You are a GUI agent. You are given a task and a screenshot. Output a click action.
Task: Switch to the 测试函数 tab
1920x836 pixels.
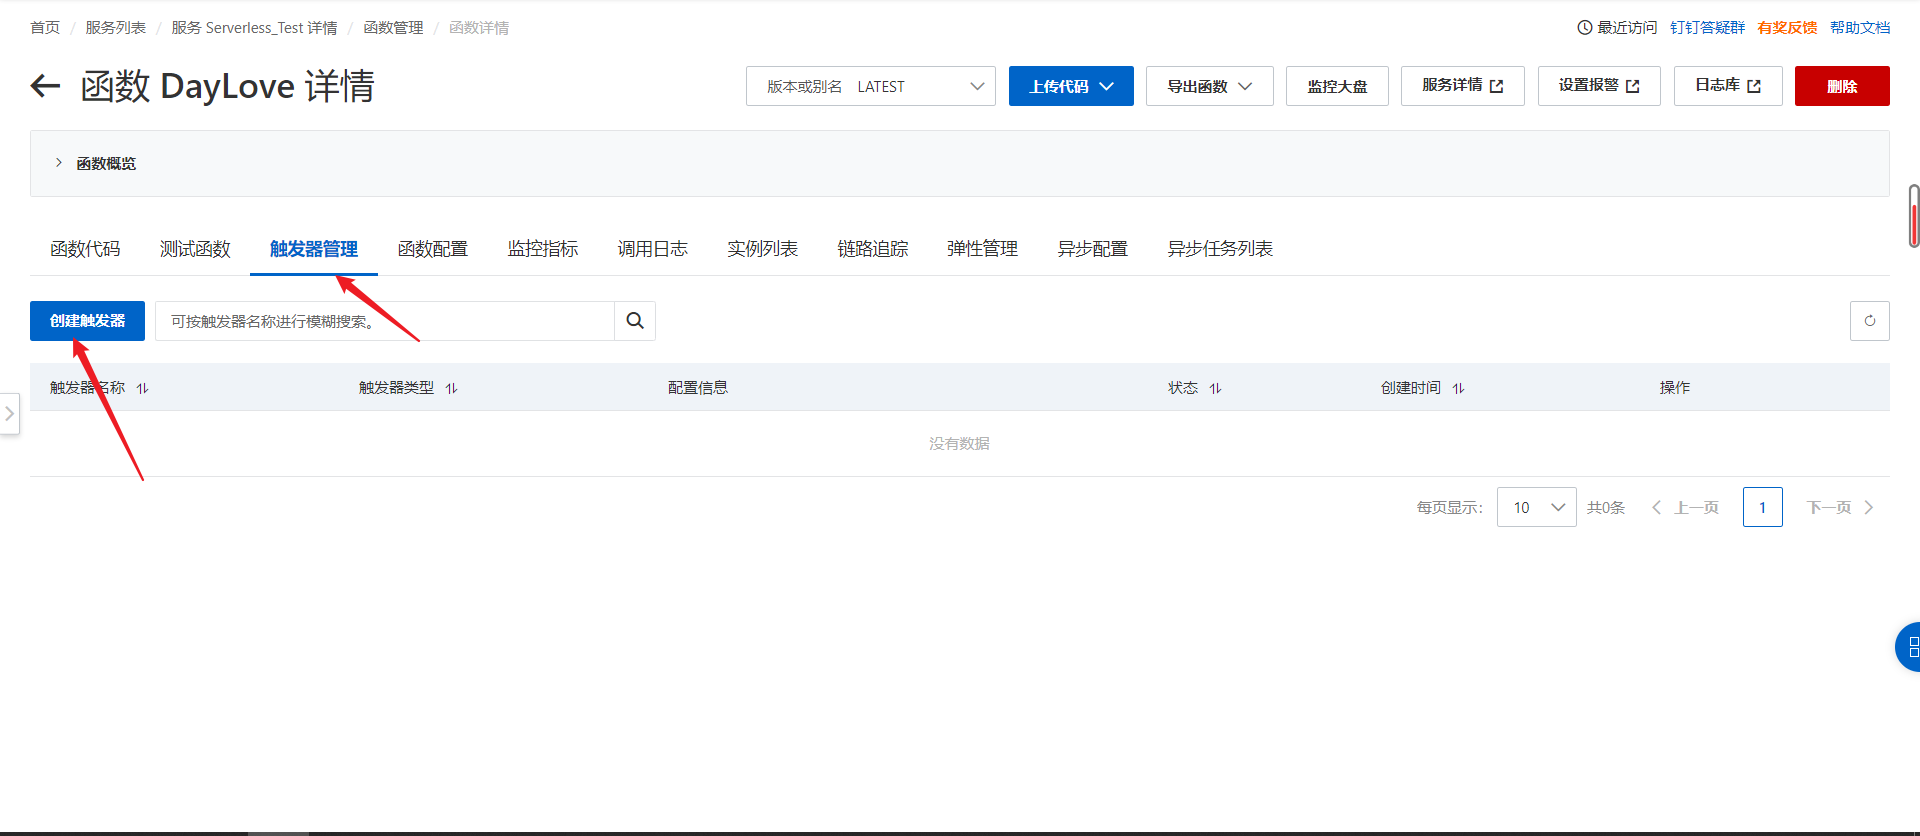click(x=195, y=249)
